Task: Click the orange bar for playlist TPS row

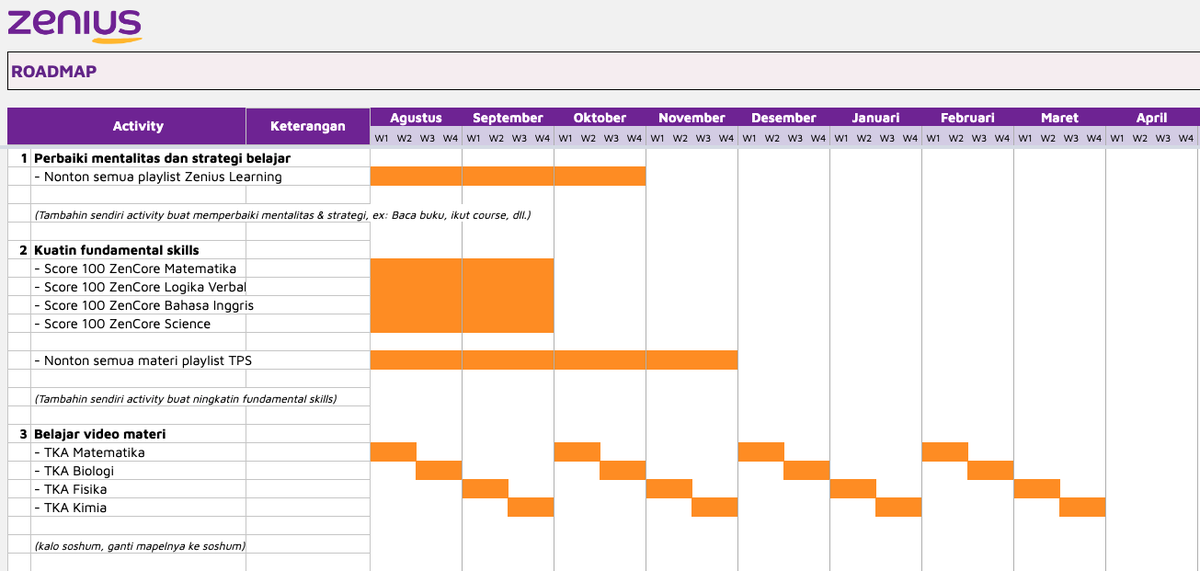Action: pos(554,360)
